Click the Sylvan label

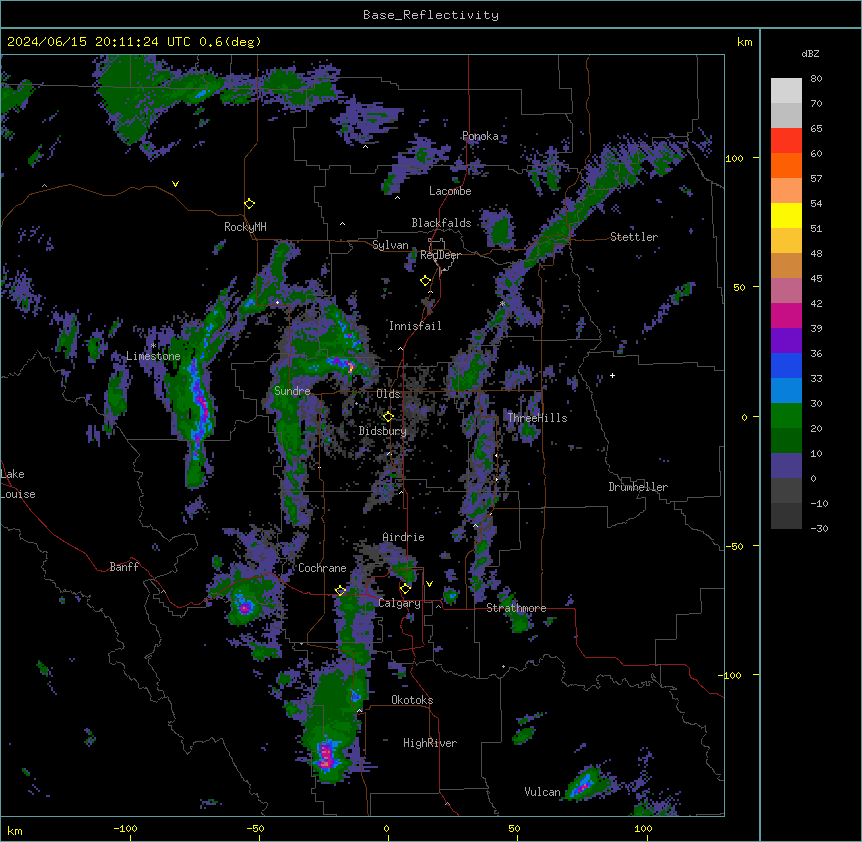390,245
